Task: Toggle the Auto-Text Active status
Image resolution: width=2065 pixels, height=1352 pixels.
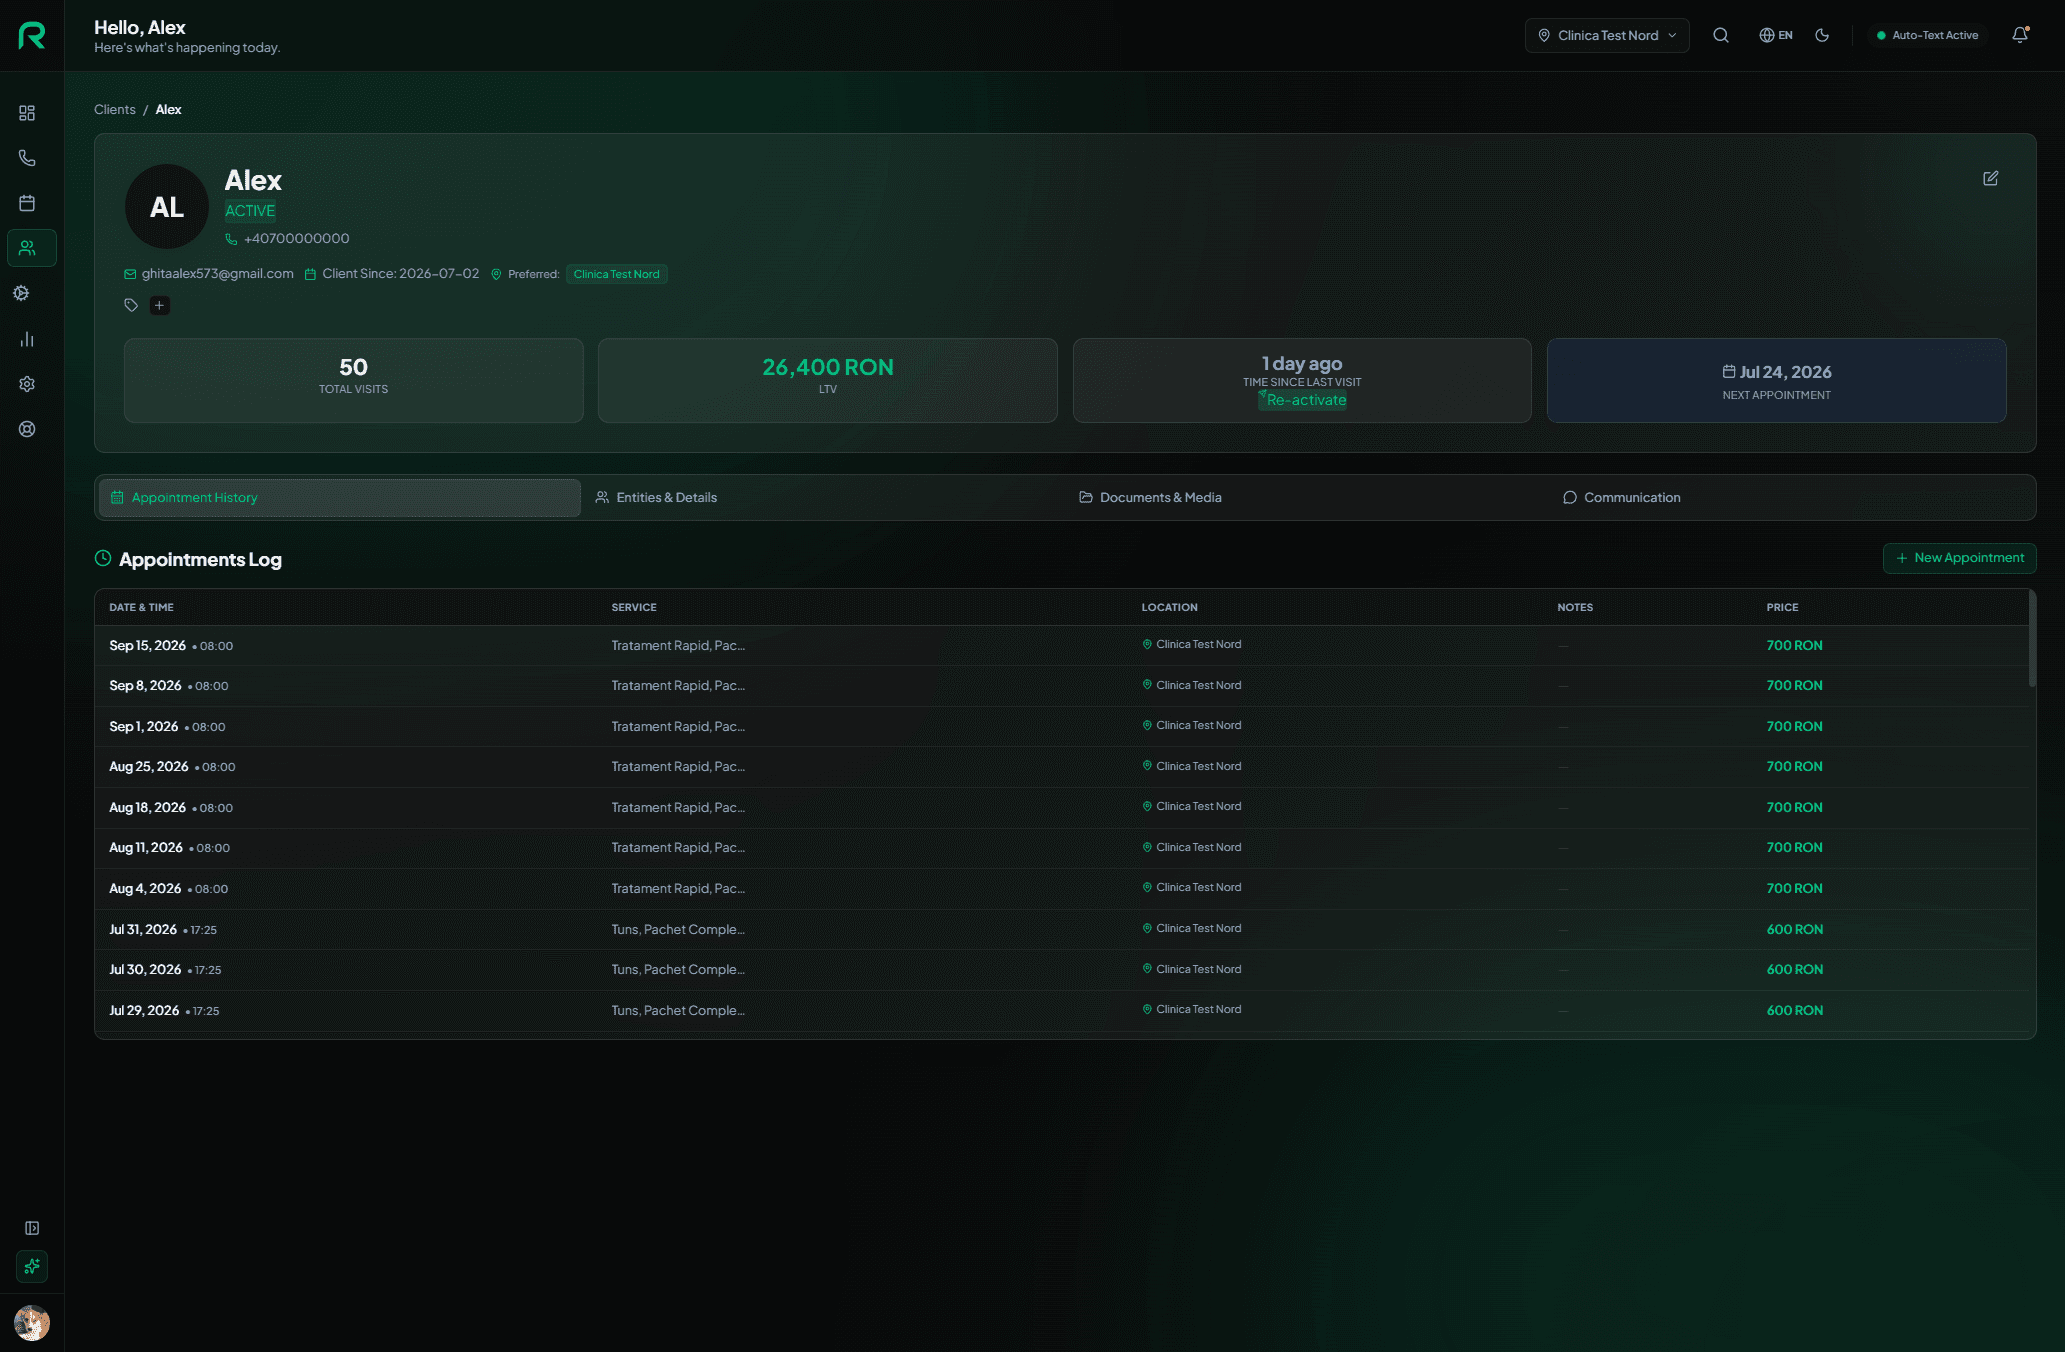Action: tap(1927, 35)
